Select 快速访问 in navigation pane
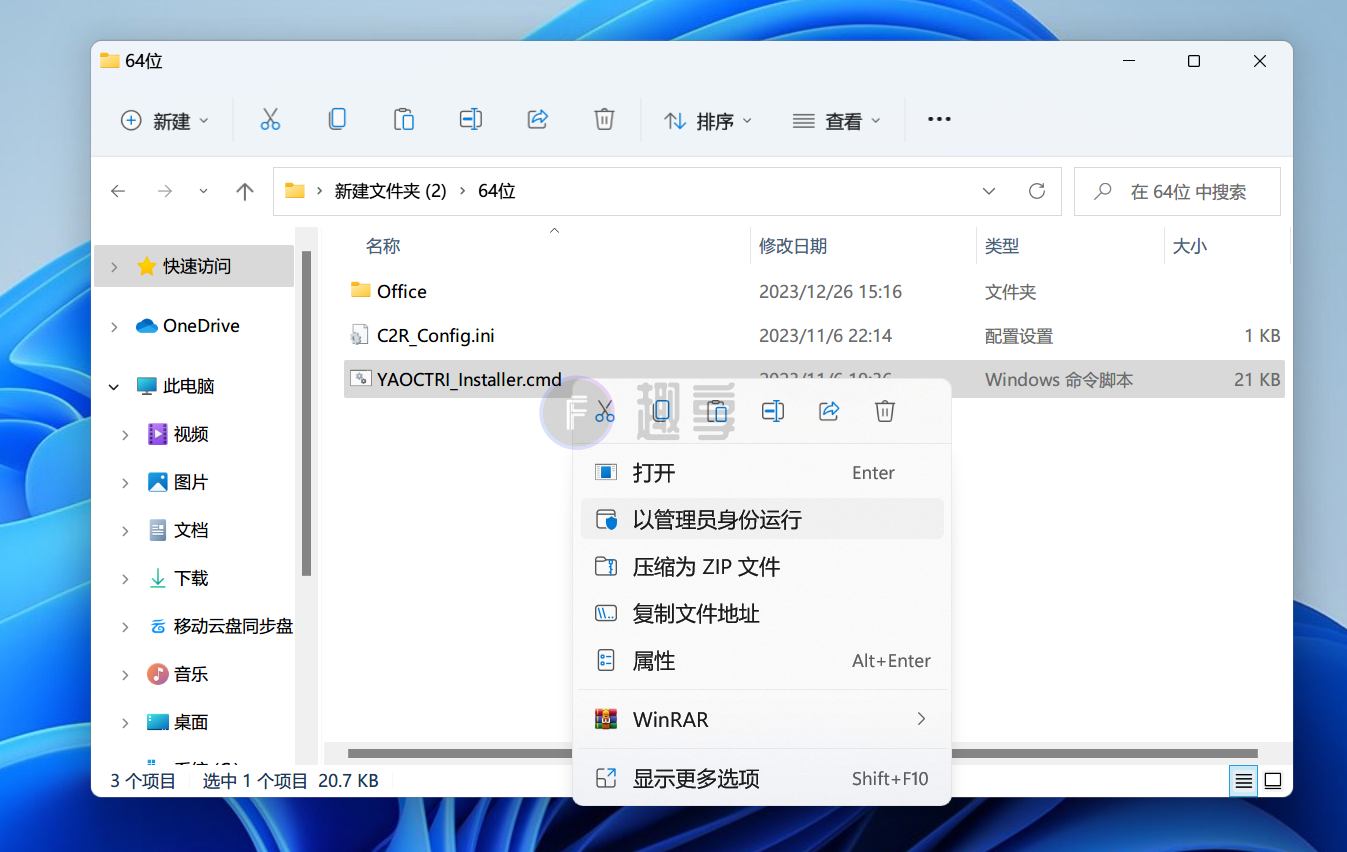 click(194, 267)
